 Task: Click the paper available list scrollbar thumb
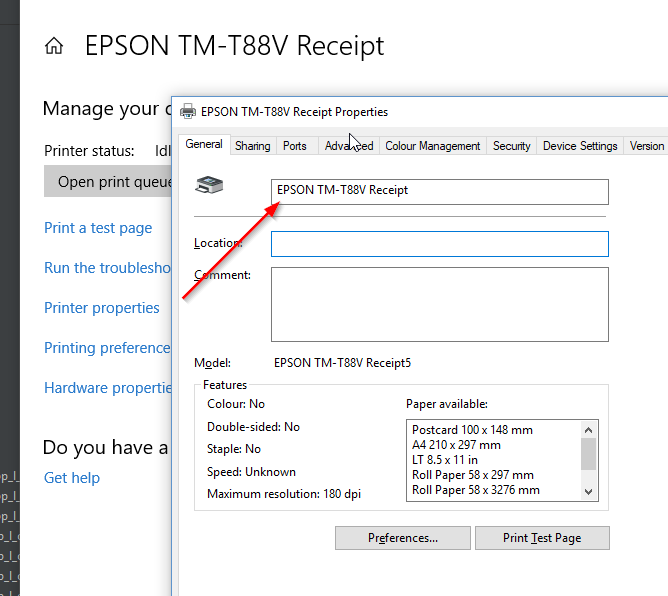coord(588,453)
